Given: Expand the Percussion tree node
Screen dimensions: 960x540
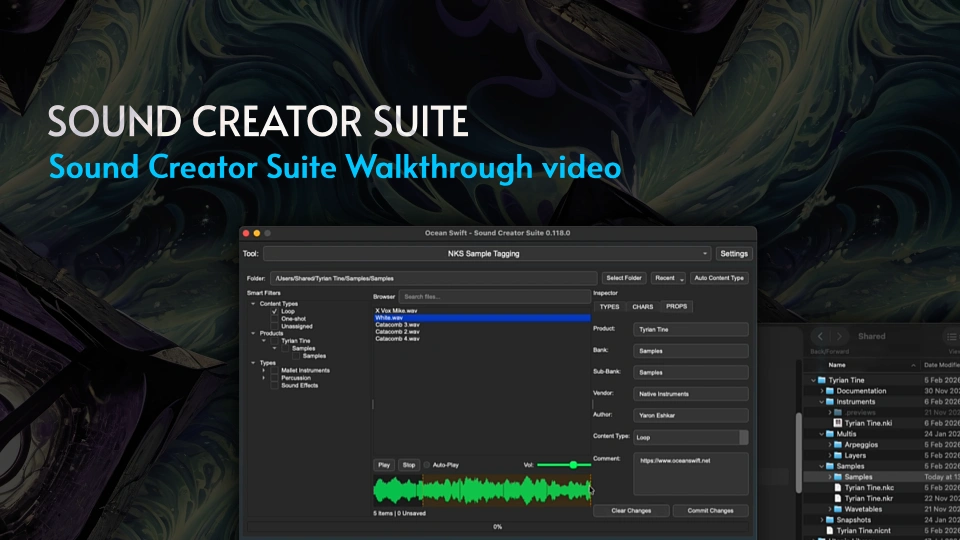Looking at the screenshot, I should (x=264, y=378).
